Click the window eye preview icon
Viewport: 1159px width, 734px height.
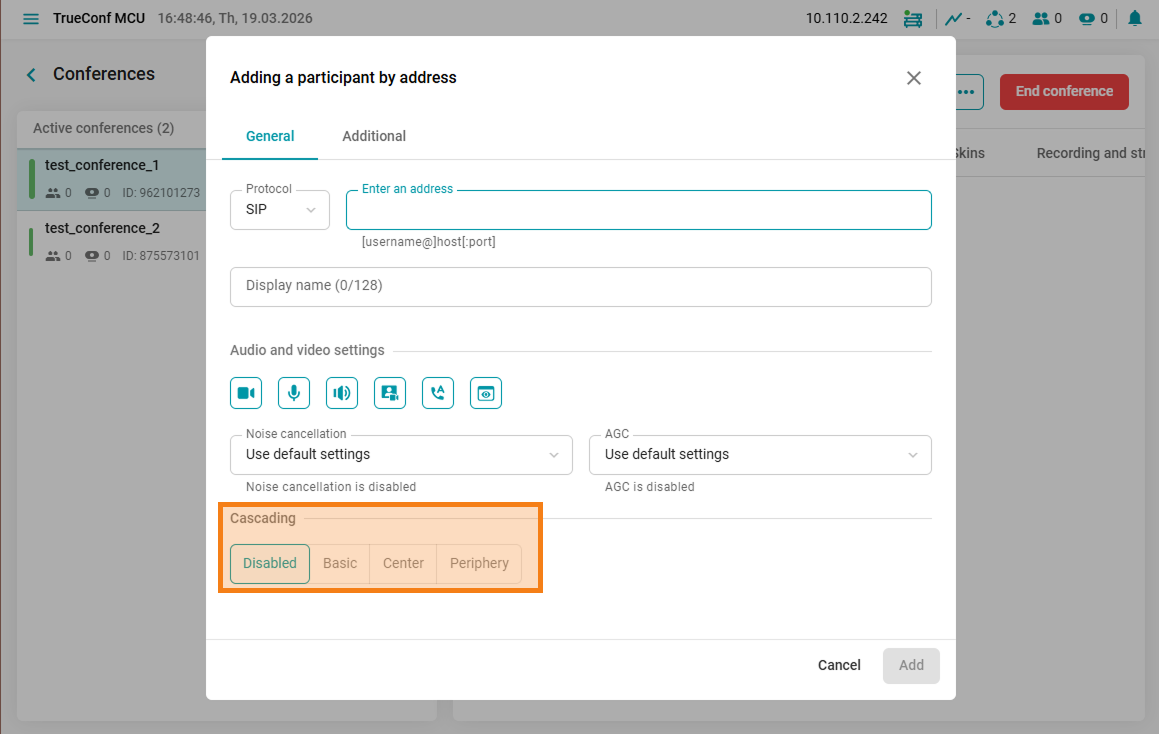pyautogui.click(x=486, y=393)
